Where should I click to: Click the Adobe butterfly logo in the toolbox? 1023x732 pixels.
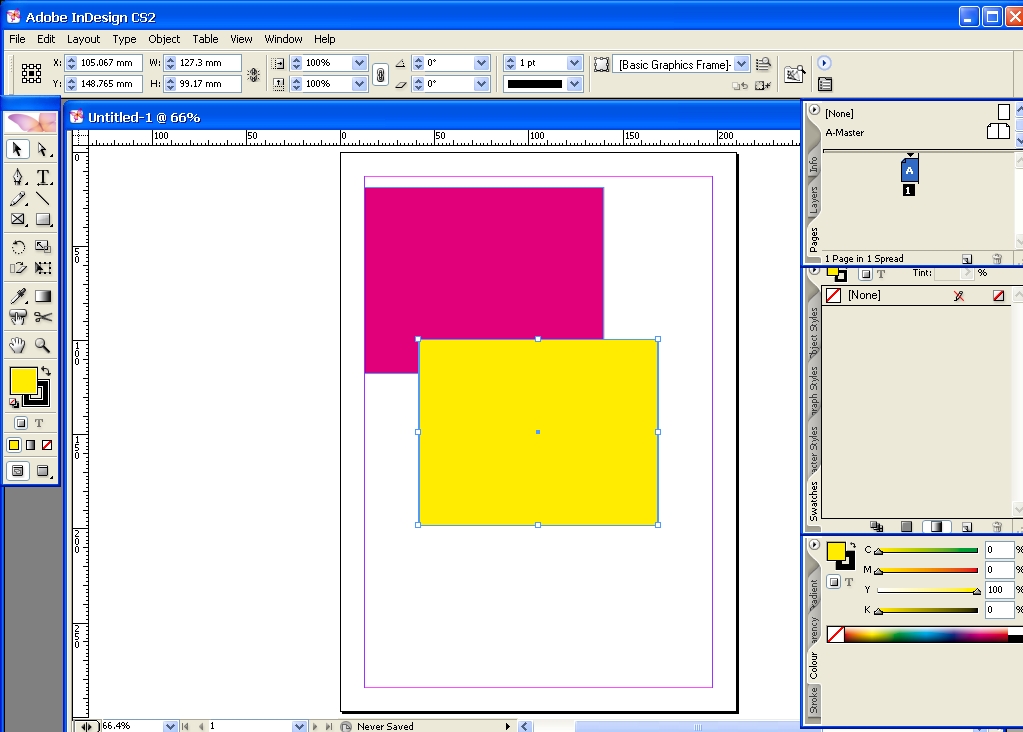(x=31, y=122)
